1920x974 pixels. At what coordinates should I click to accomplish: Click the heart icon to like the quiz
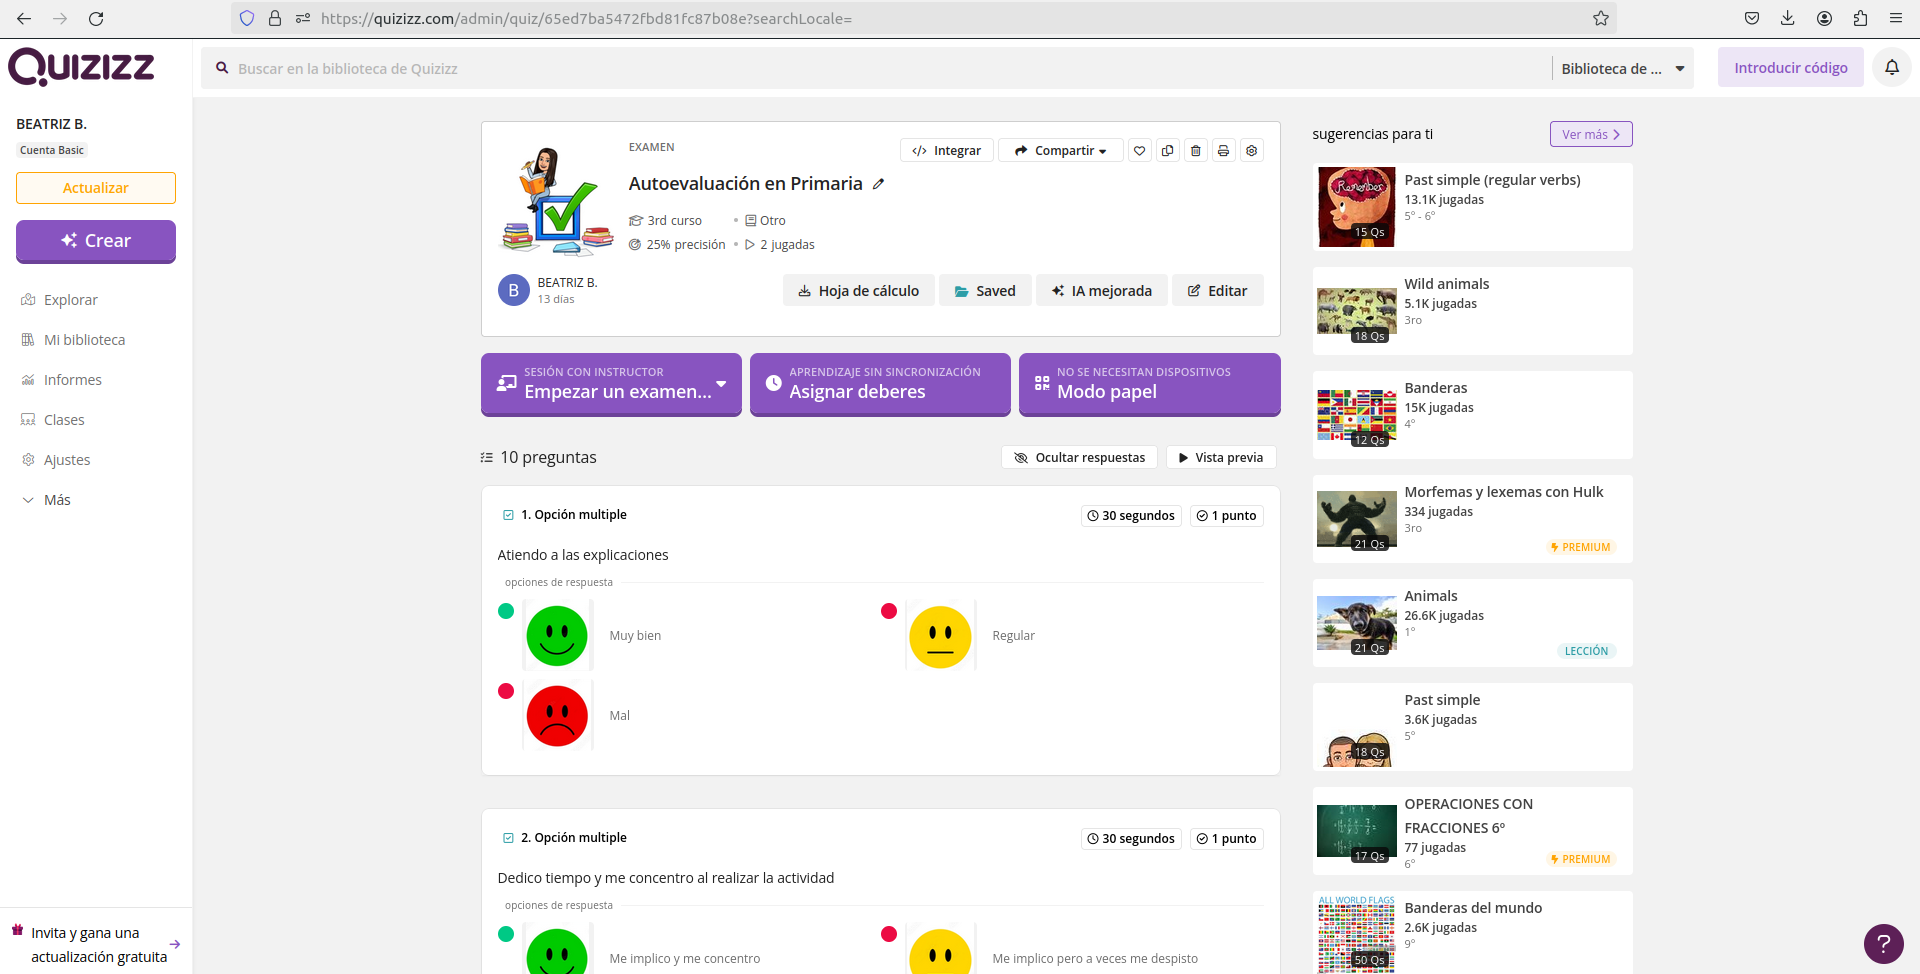(1139, 151)
